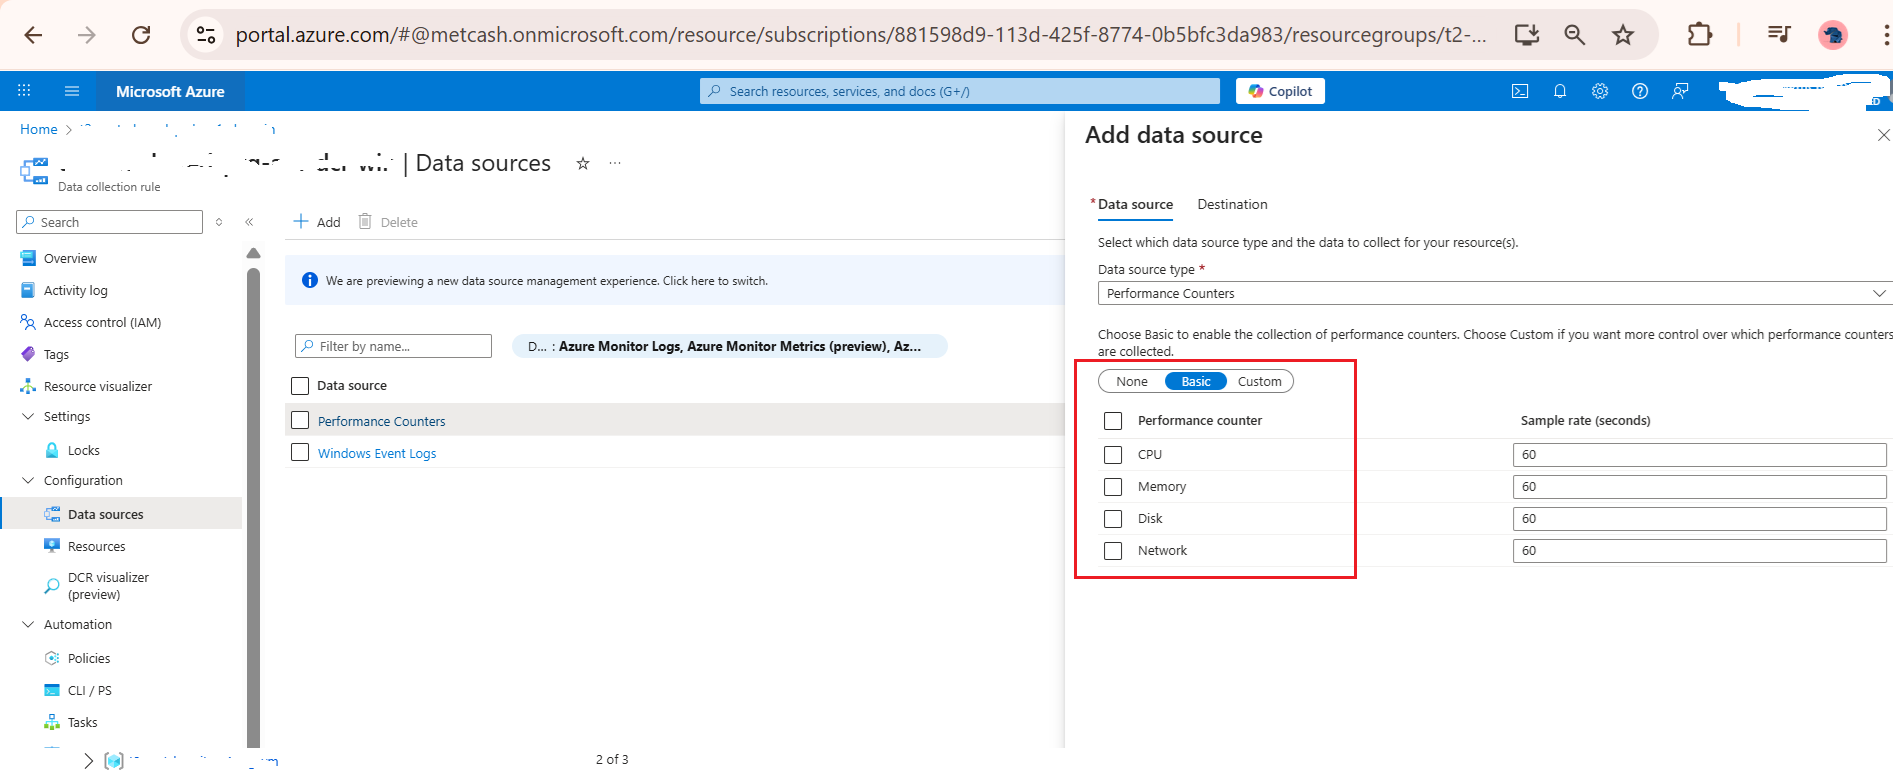This screenshot has width=1893, height=772.
Task: Click the Copilot button
Action: pyautogui.click(x=1280, y=91)
